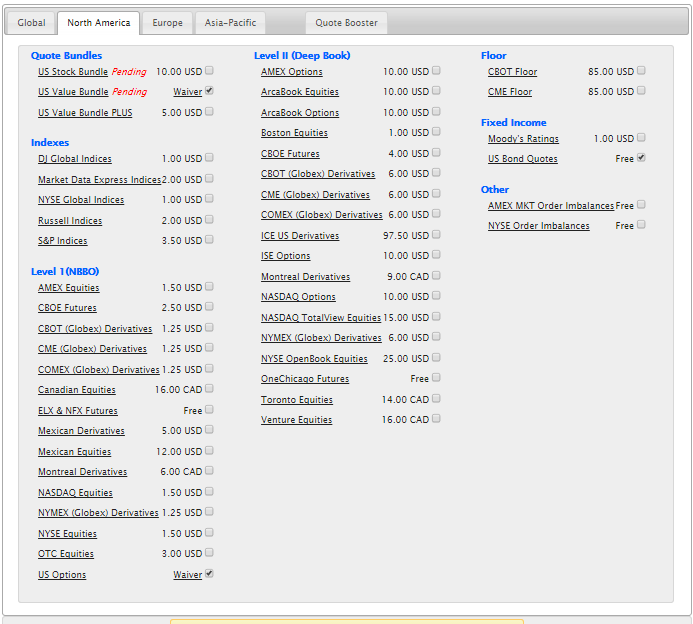Switch to the Quote Booster tab

346,23
